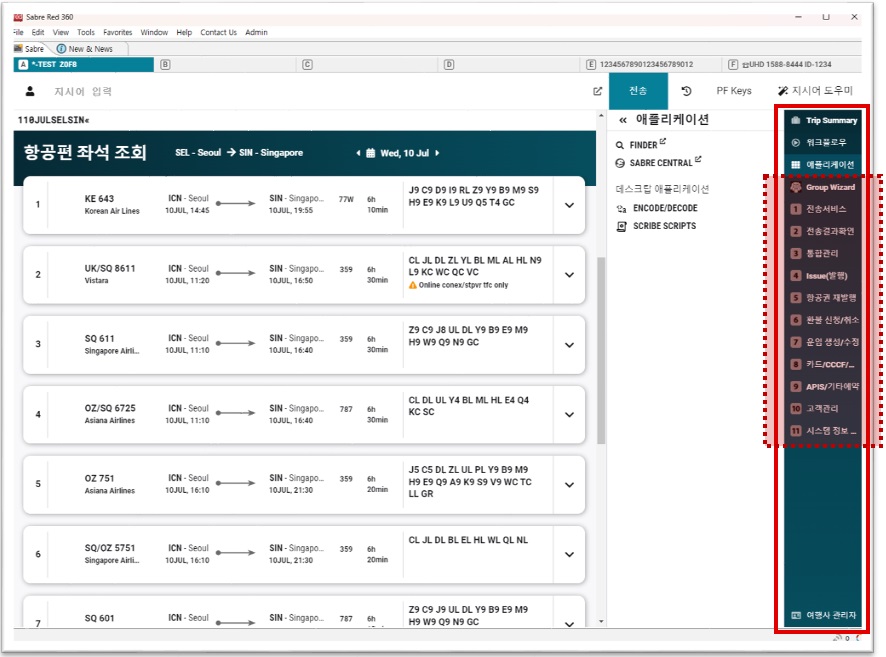Open the View menu
Viewport: 886px width, 657px height.
click(x=60, y=32)
